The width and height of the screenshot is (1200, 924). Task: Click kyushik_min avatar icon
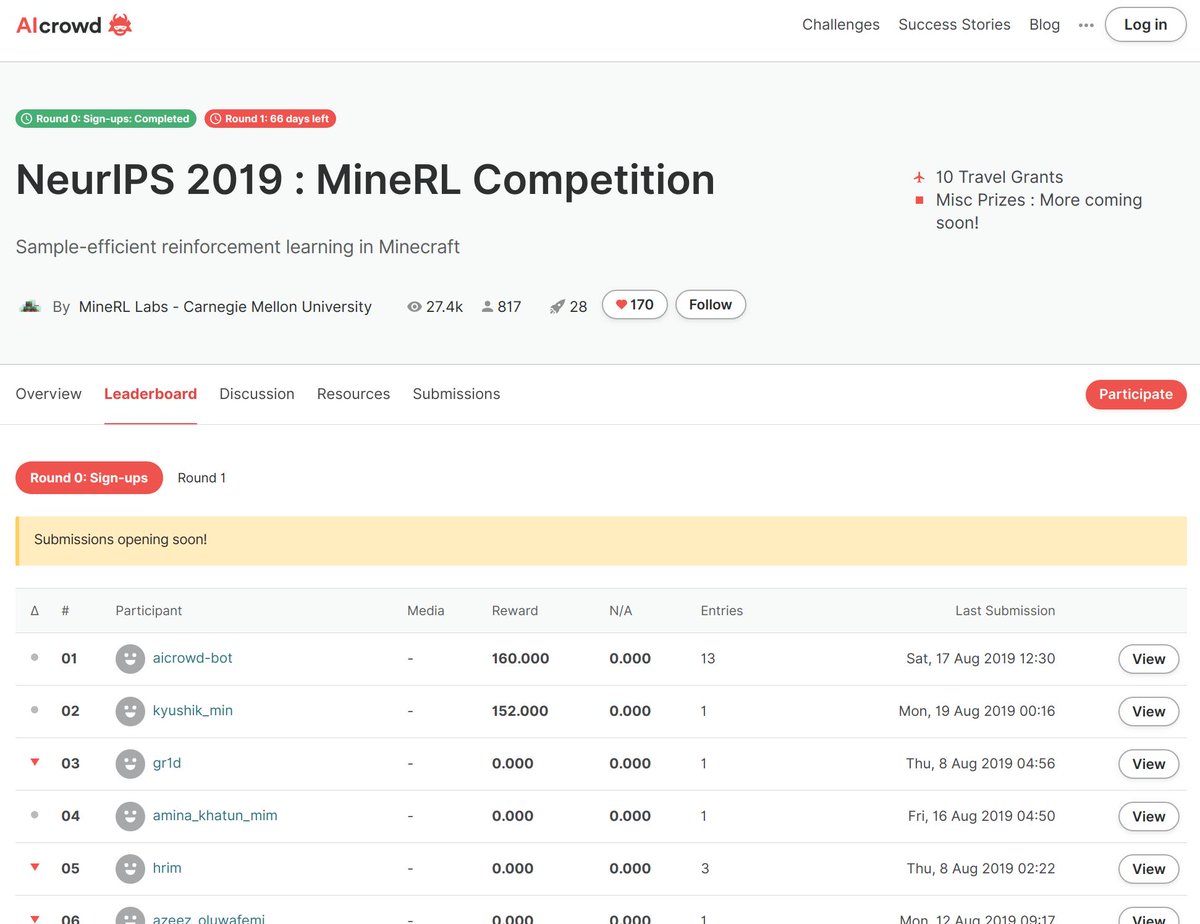130,711
